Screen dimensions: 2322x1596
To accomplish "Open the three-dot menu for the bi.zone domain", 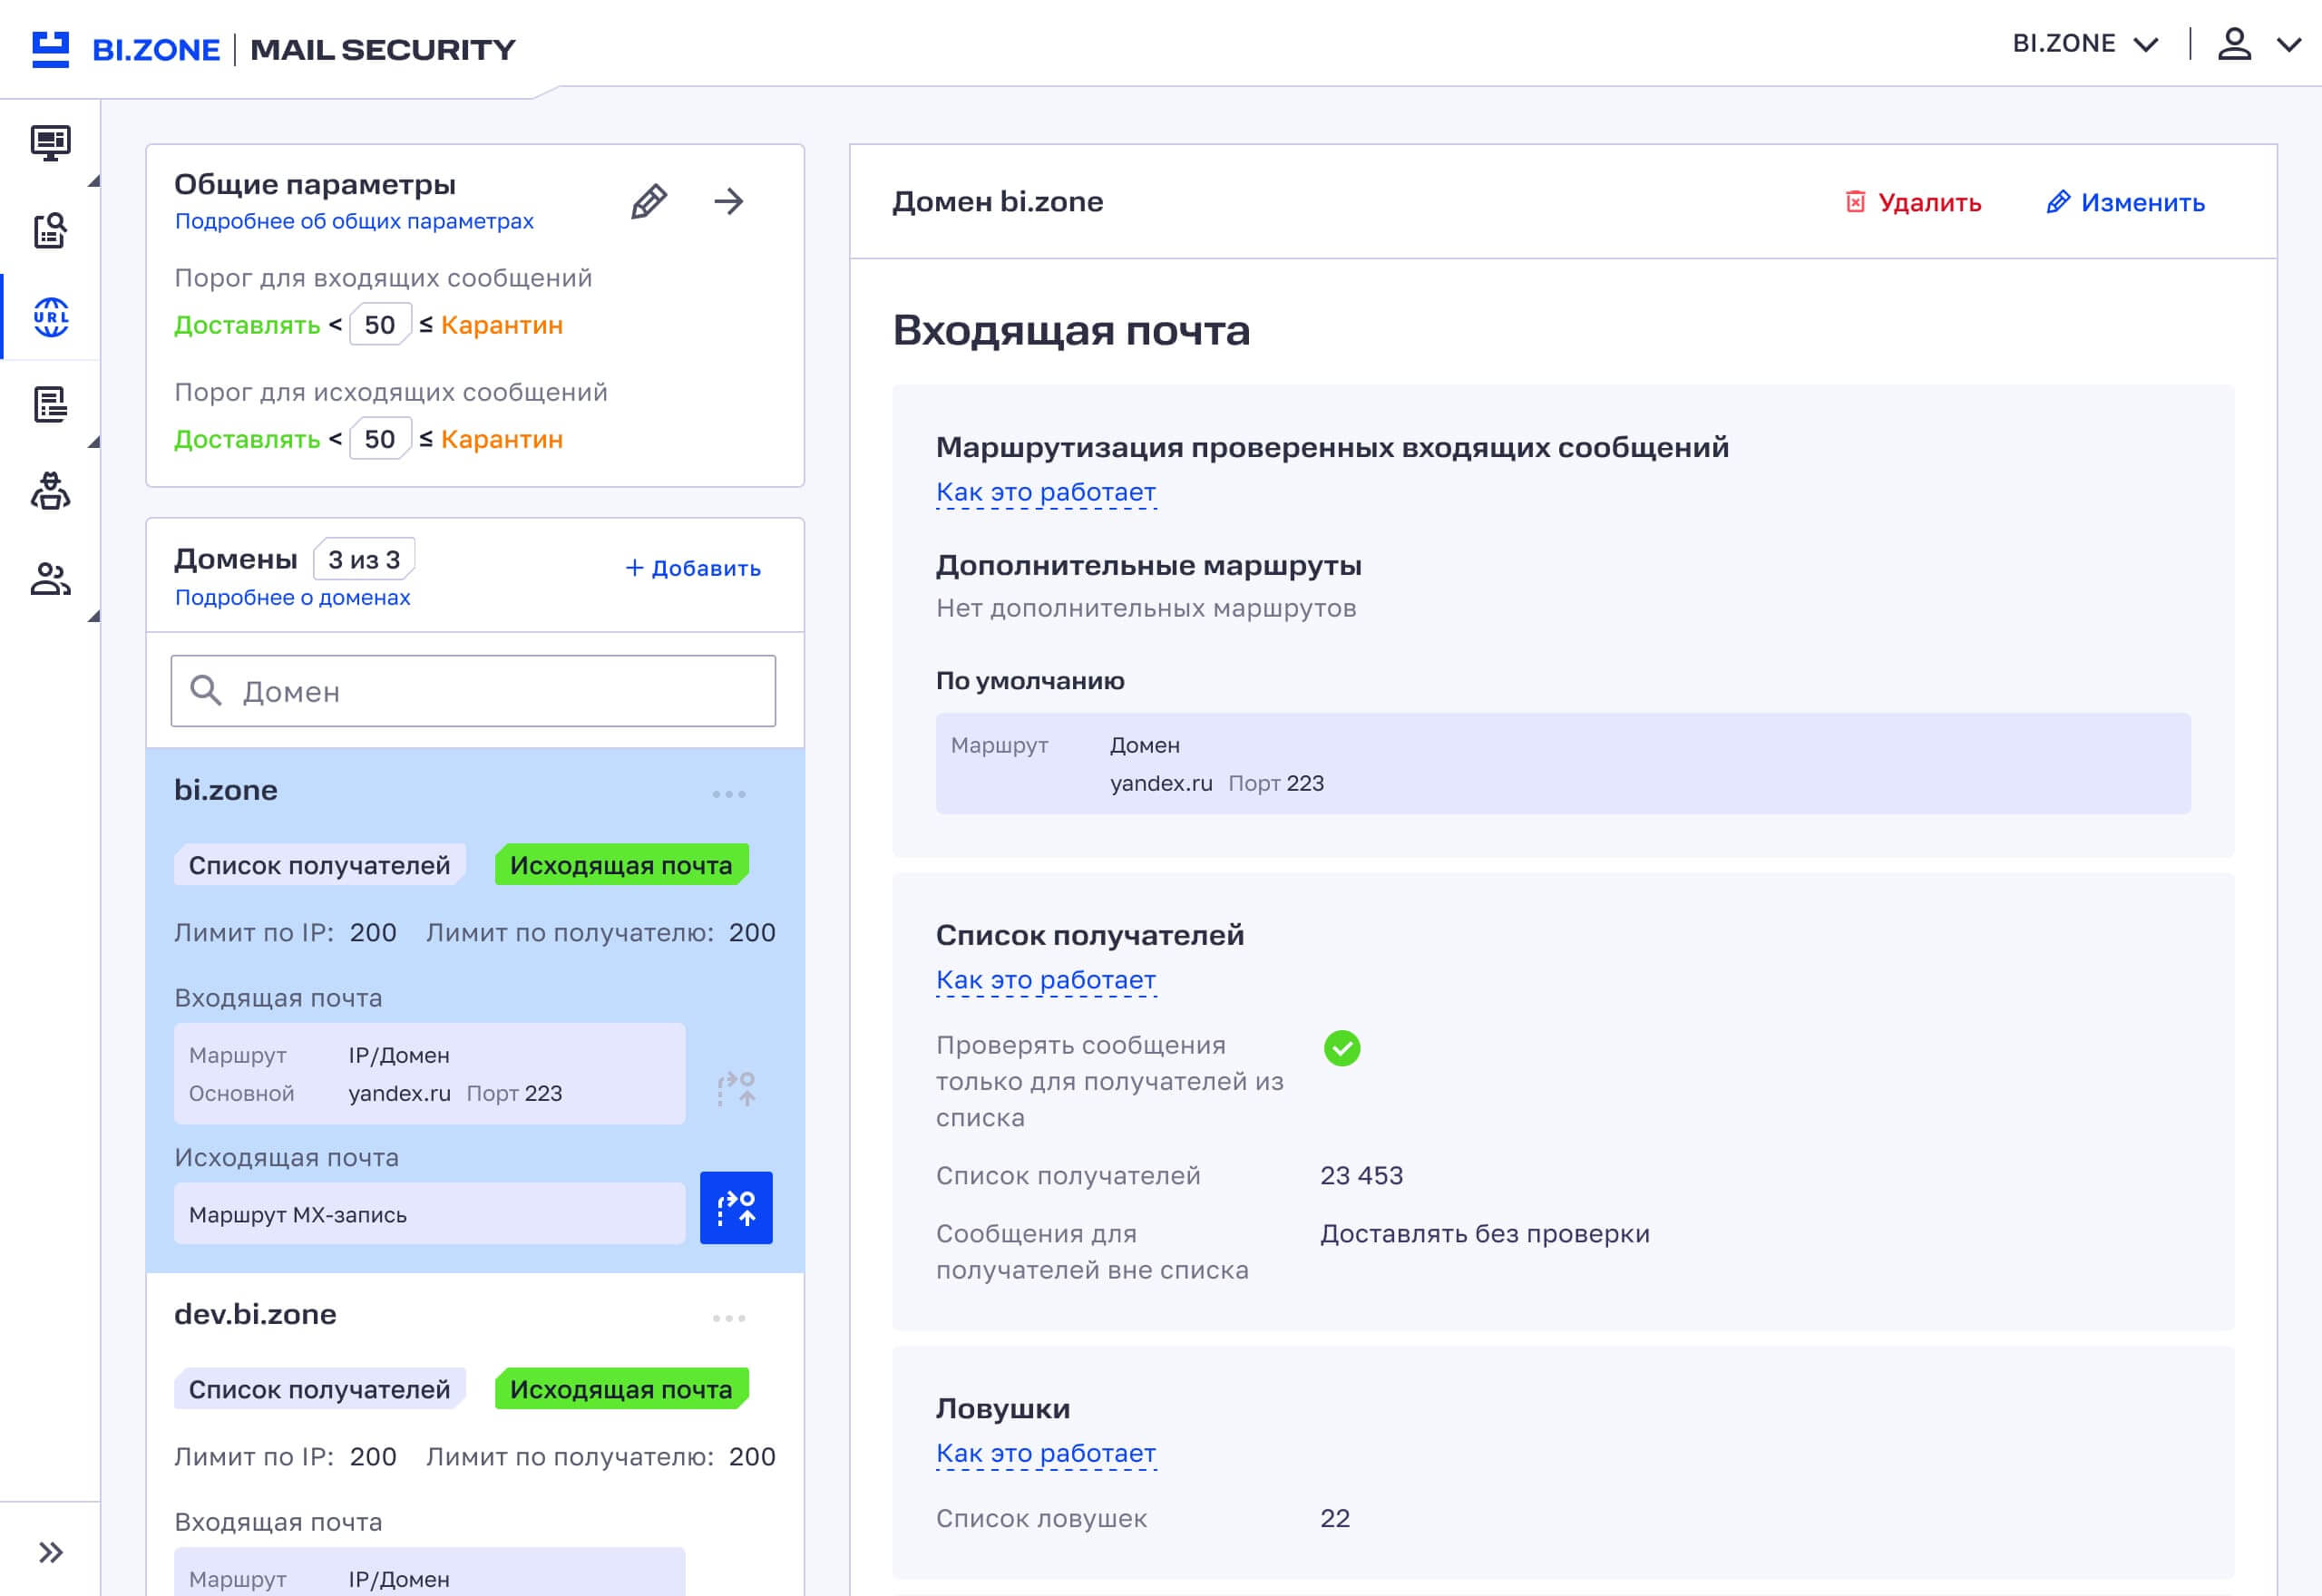I will pyautogui.click(x=731, y=794).
